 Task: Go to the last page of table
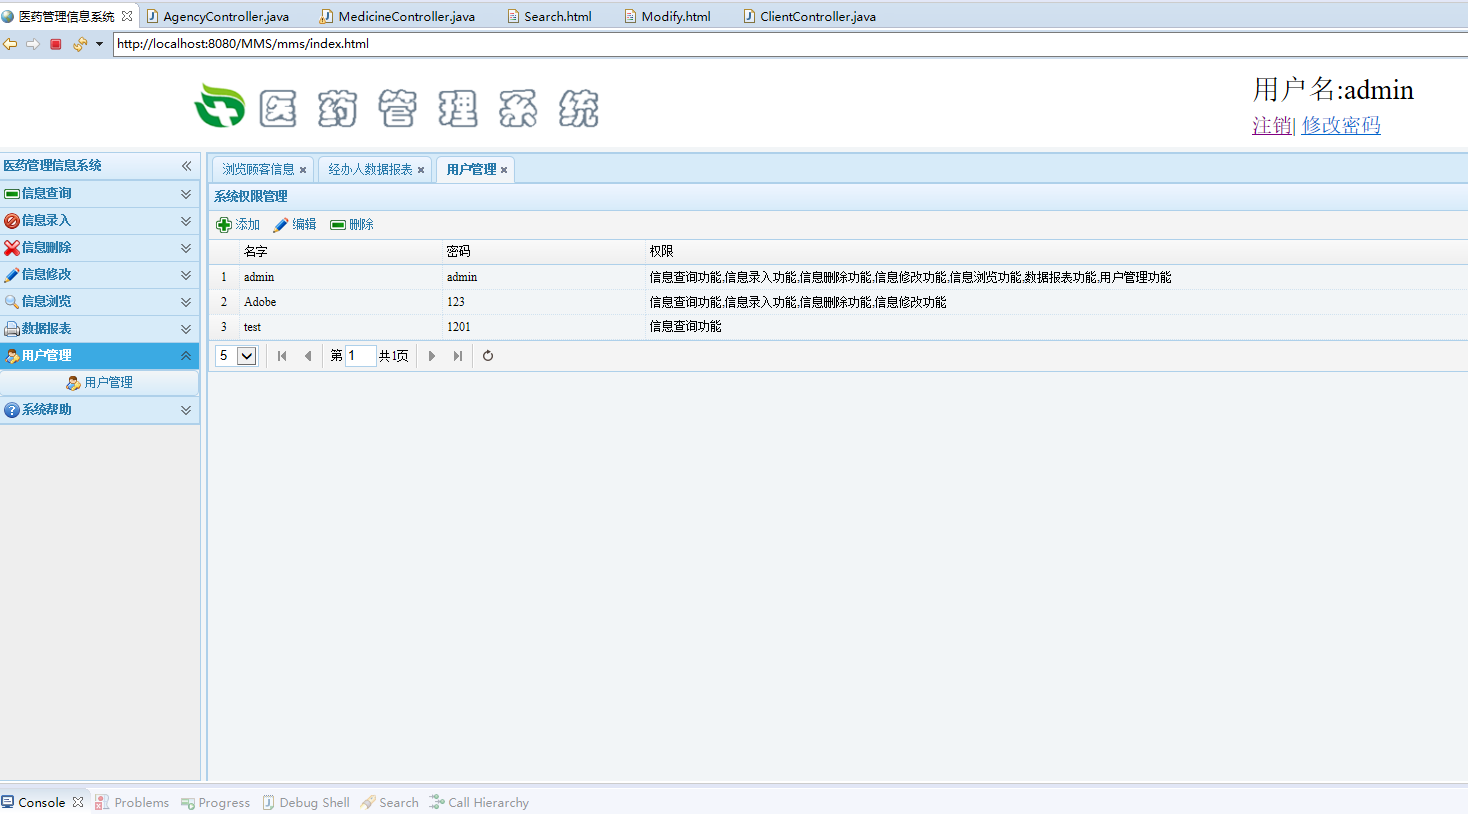tap(458, 356)
